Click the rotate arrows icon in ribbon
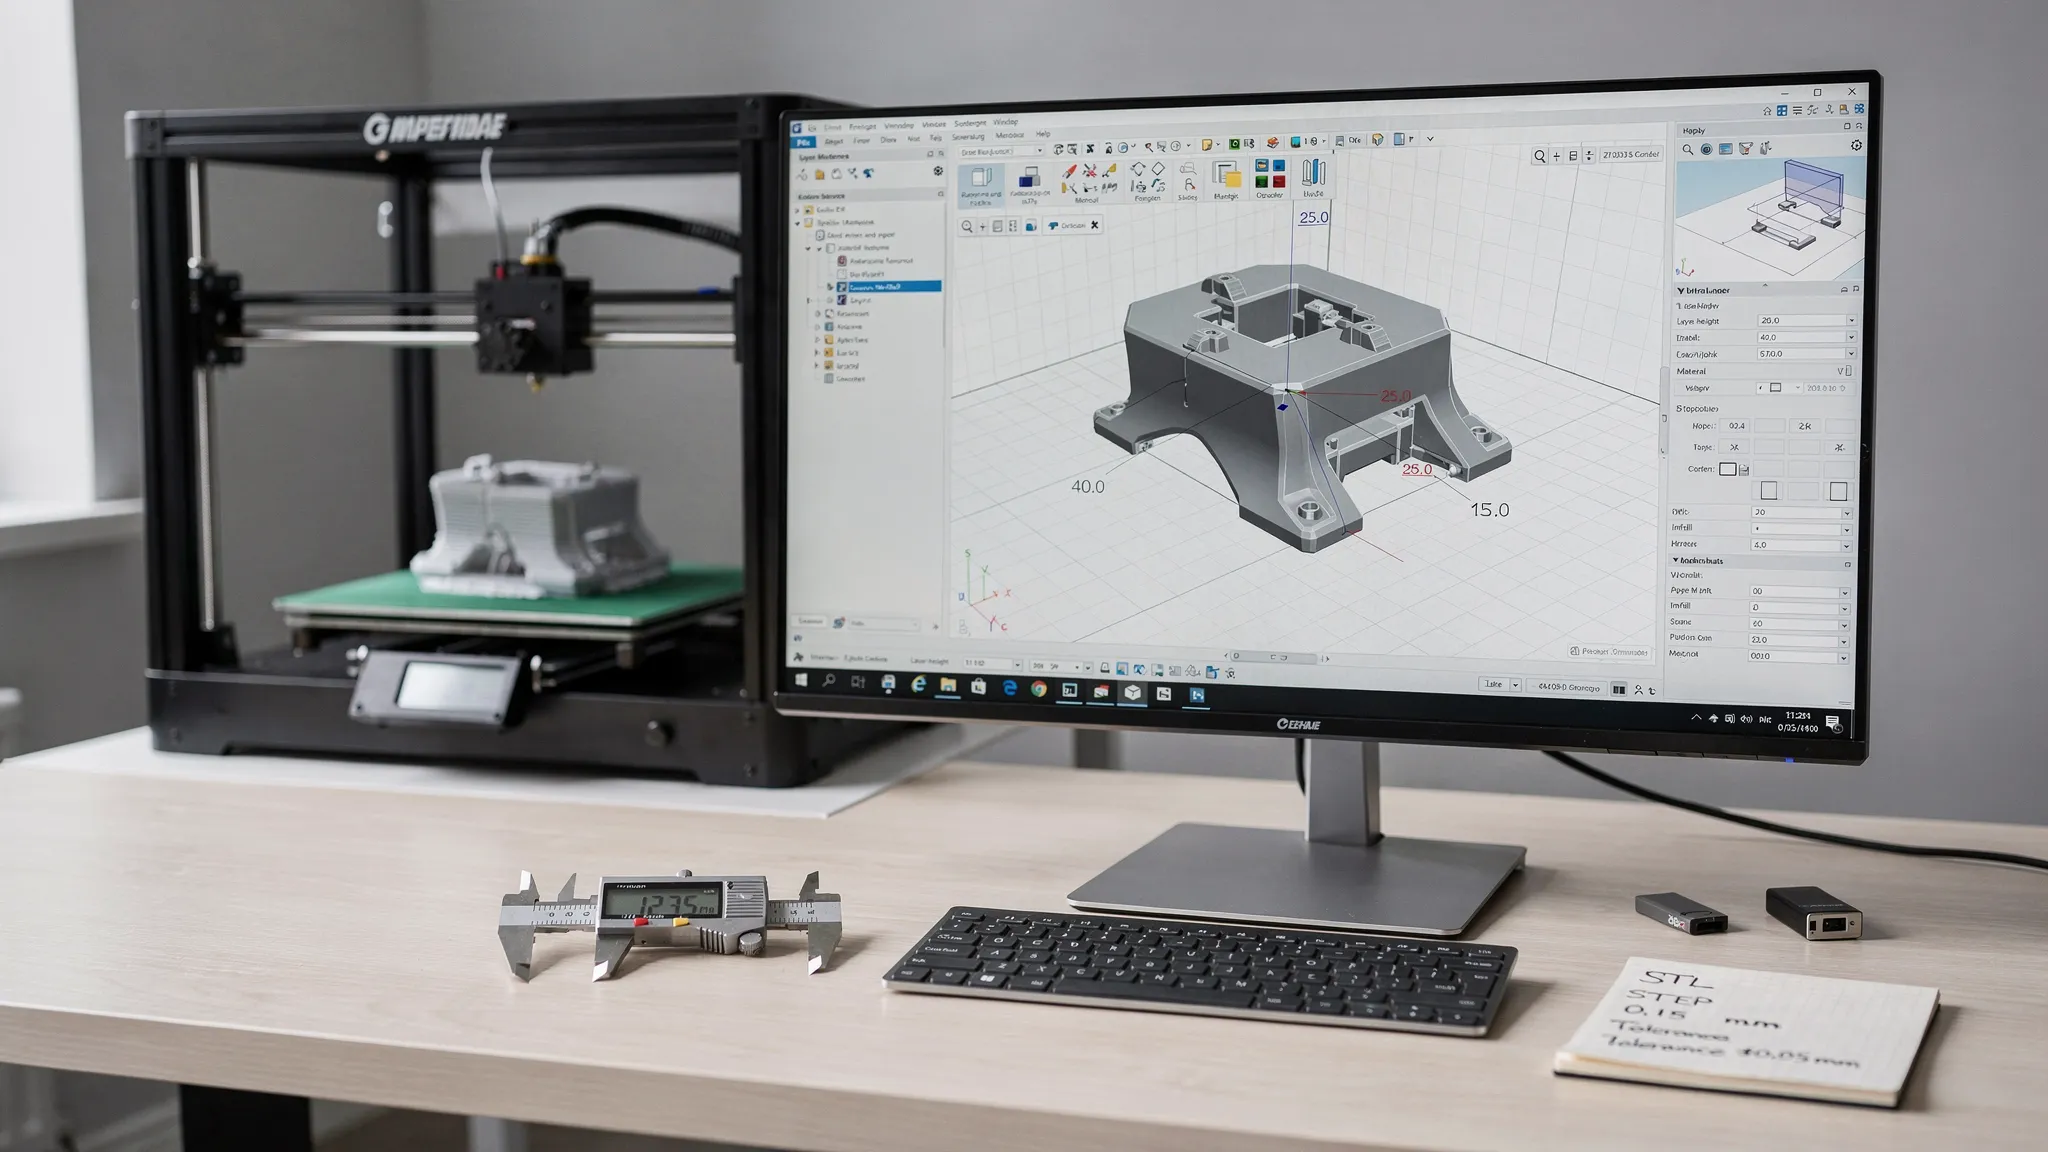 [1138, 169]
